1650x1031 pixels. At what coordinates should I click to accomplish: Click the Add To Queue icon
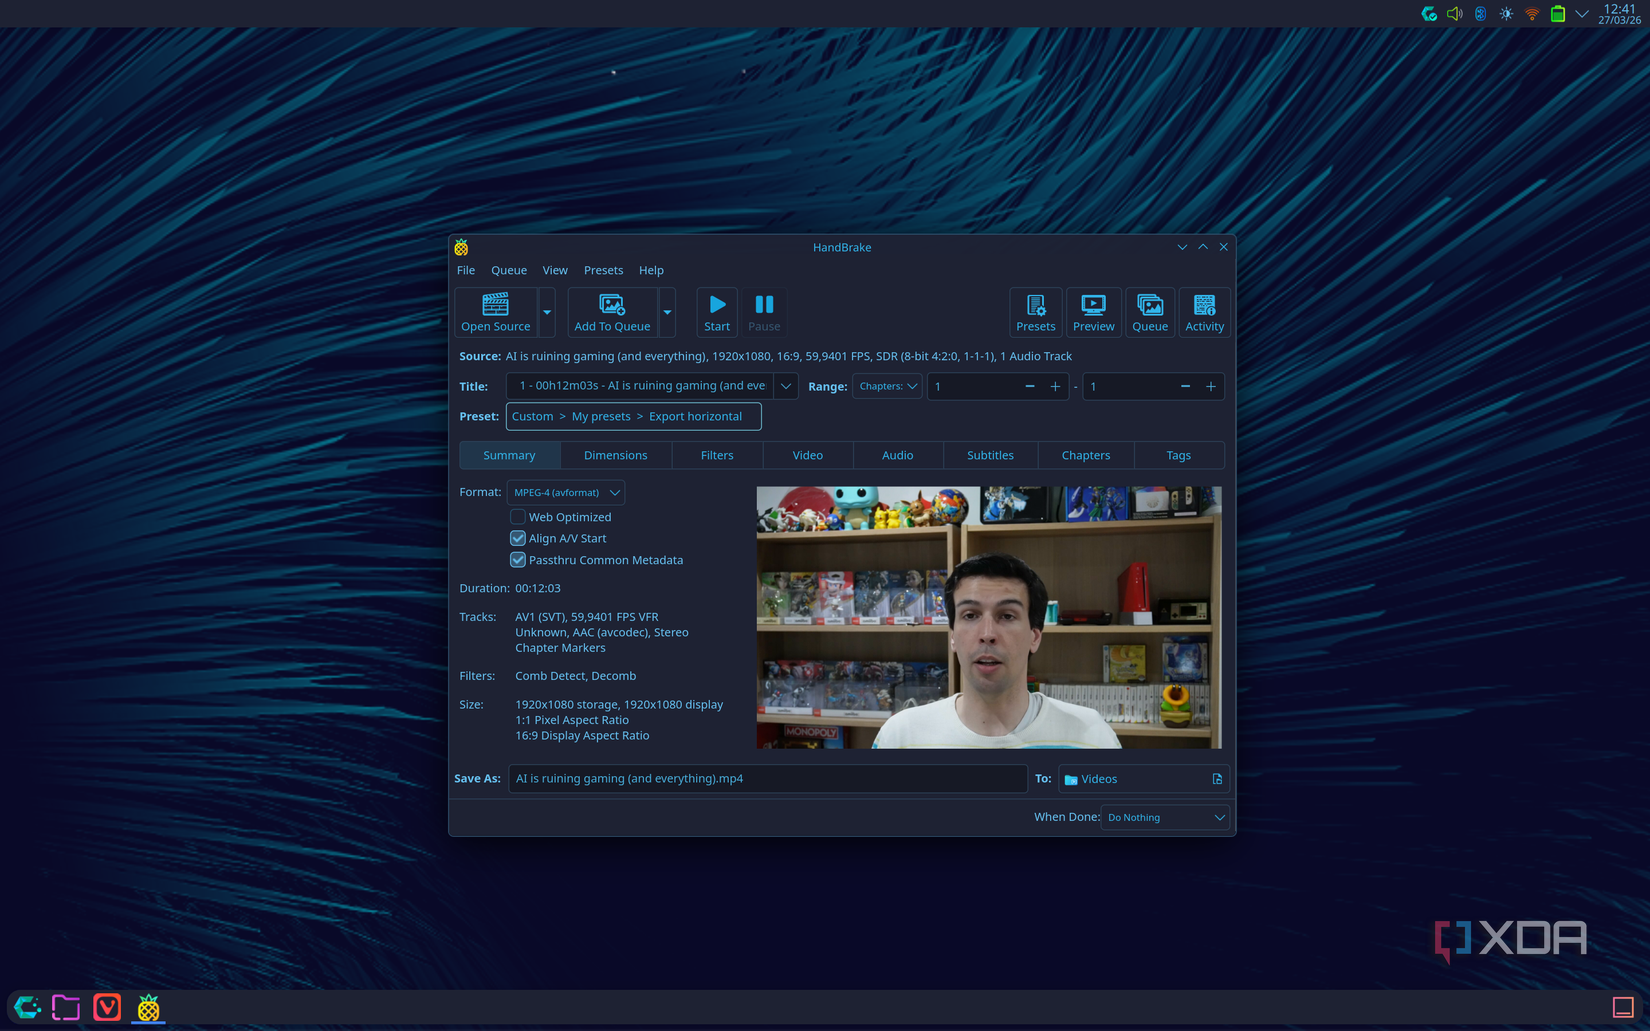click(611, 305)
